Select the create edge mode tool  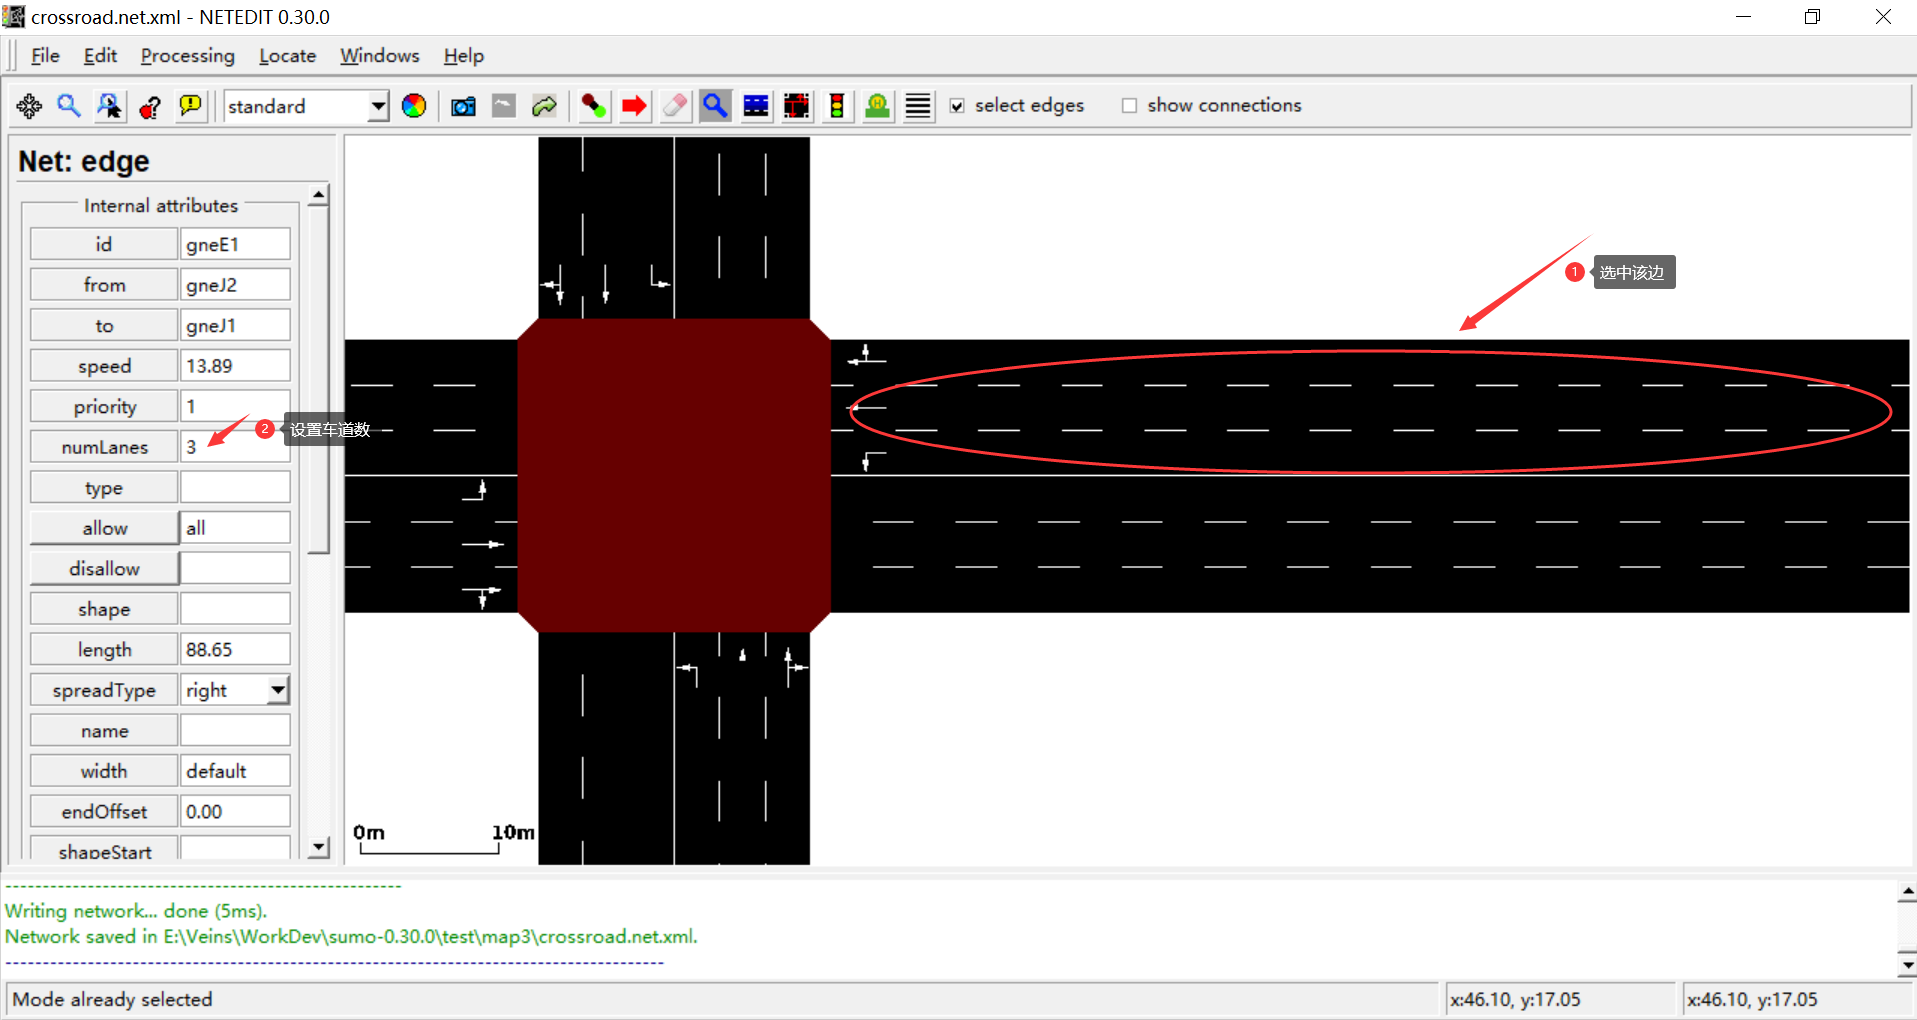click(593, 105)
